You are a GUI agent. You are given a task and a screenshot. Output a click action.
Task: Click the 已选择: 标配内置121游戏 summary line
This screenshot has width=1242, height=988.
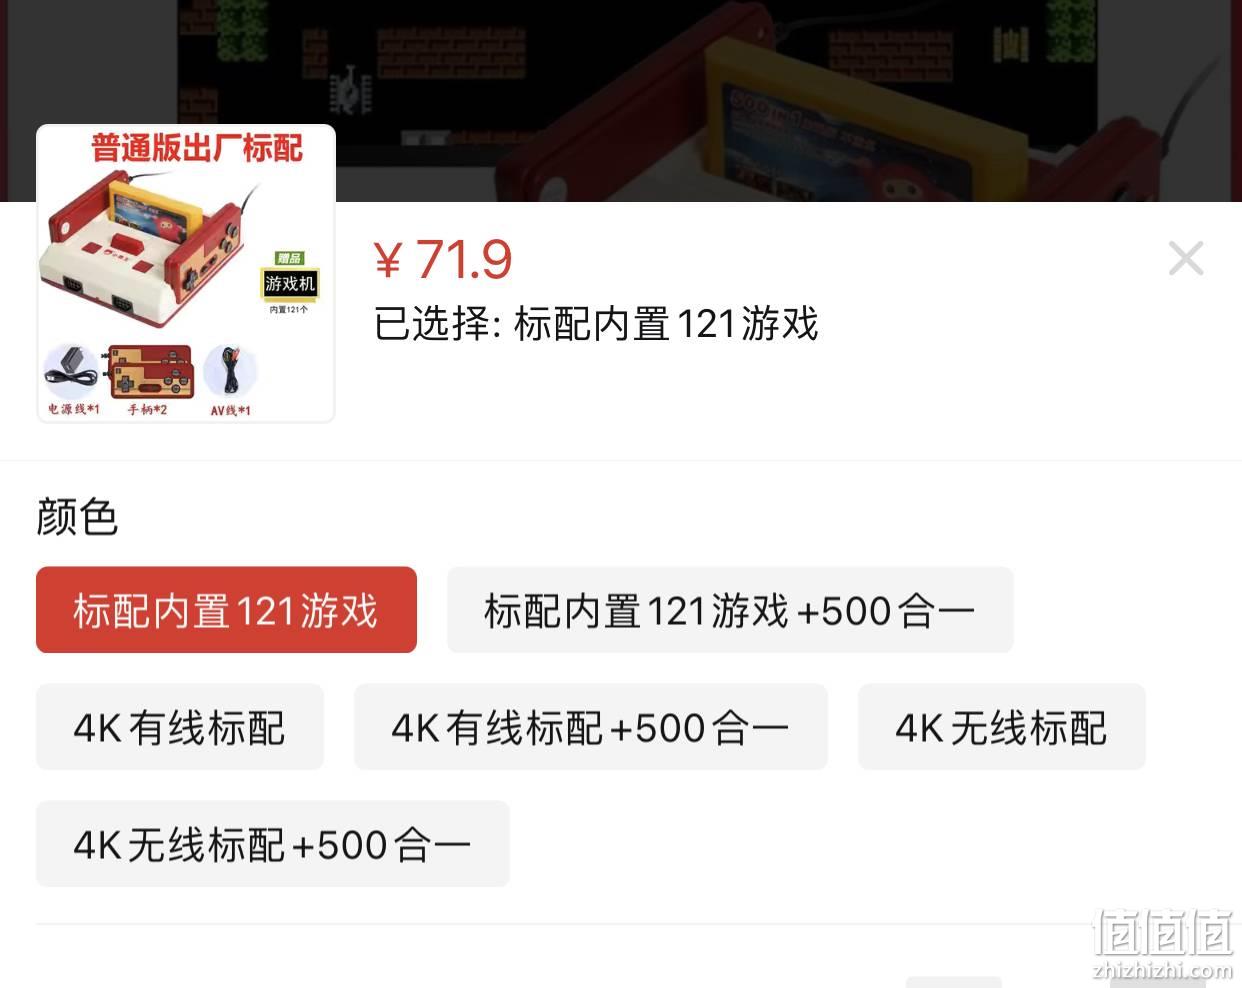pos(596,324)
